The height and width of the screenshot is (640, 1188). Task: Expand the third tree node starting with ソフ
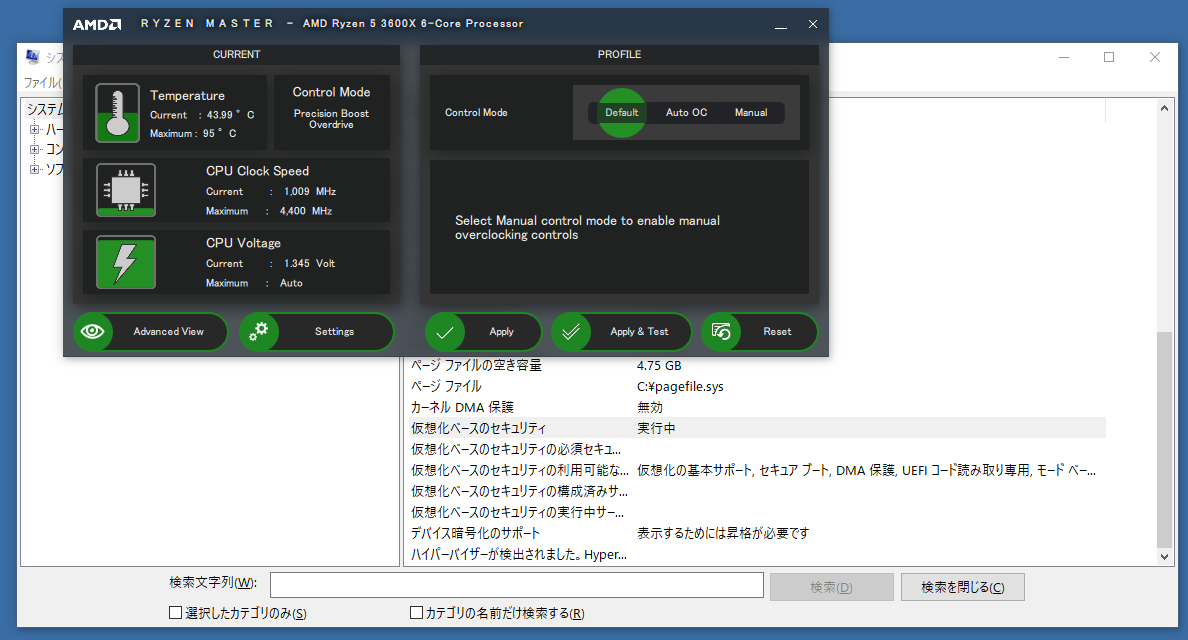click(35, 170)
